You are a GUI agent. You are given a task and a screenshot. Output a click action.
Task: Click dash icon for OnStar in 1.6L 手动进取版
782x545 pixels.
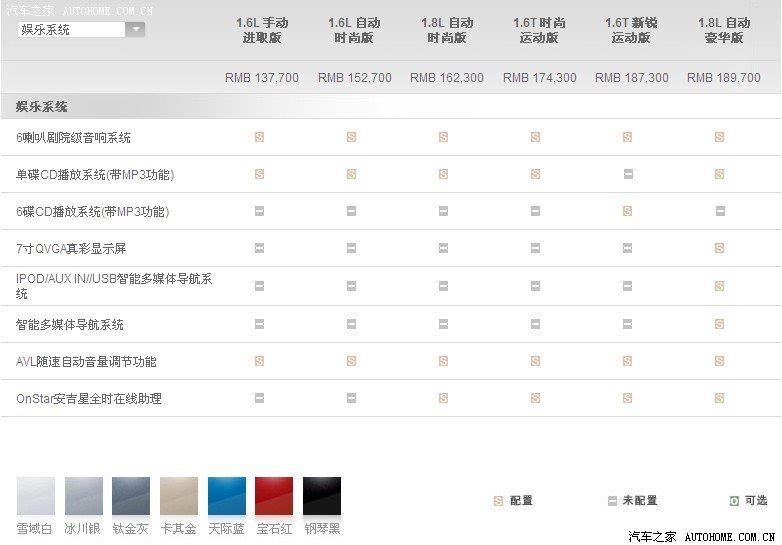pos(259,398)
